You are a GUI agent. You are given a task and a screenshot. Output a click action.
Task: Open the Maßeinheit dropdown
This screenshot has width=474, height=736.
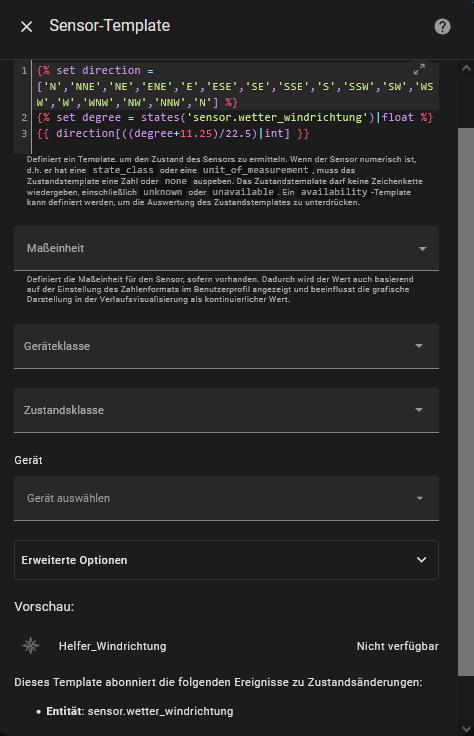click(227, 248)
